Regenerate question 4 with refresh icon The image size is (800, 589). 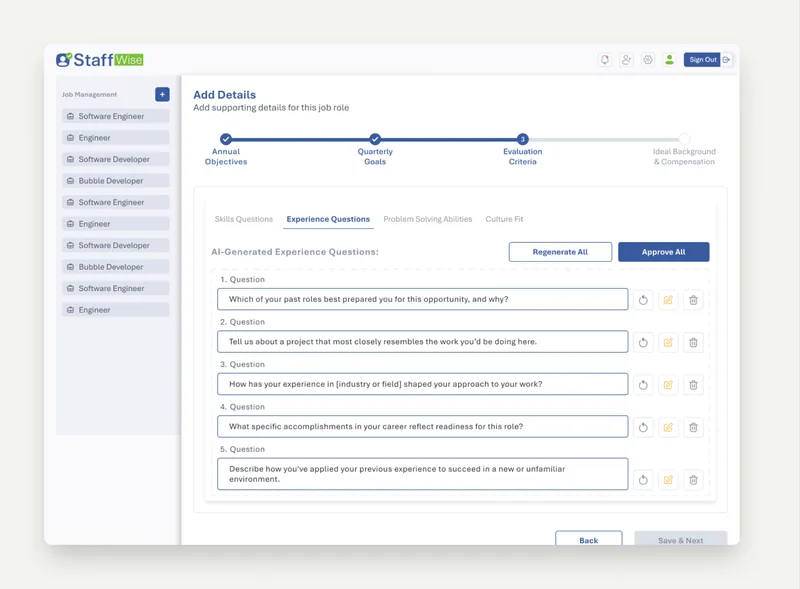click(643, 427)
